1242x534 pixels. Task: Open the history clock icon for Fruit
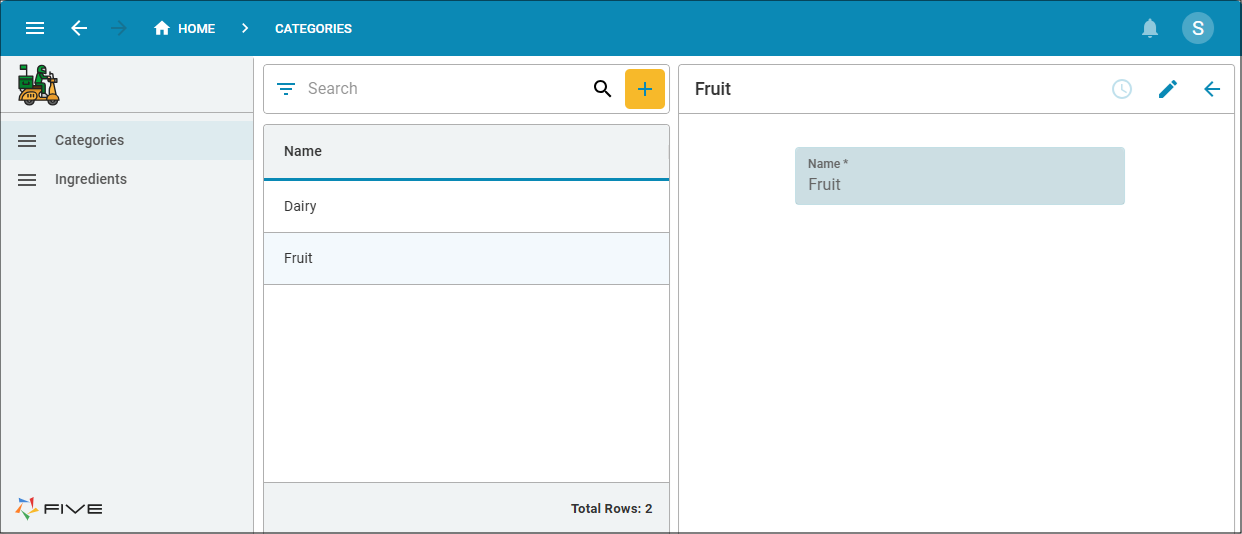click(x=1122, y=89)
